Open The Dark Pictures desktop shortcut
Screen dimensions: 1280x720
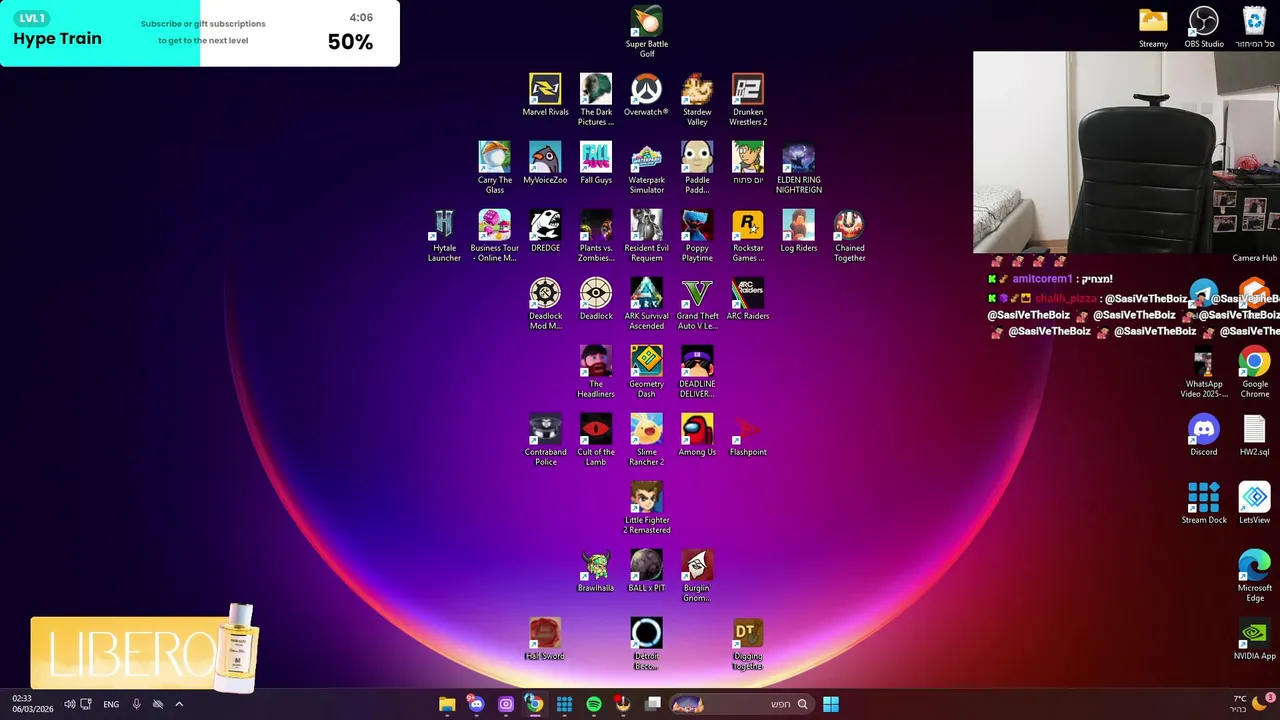point(596,99)
